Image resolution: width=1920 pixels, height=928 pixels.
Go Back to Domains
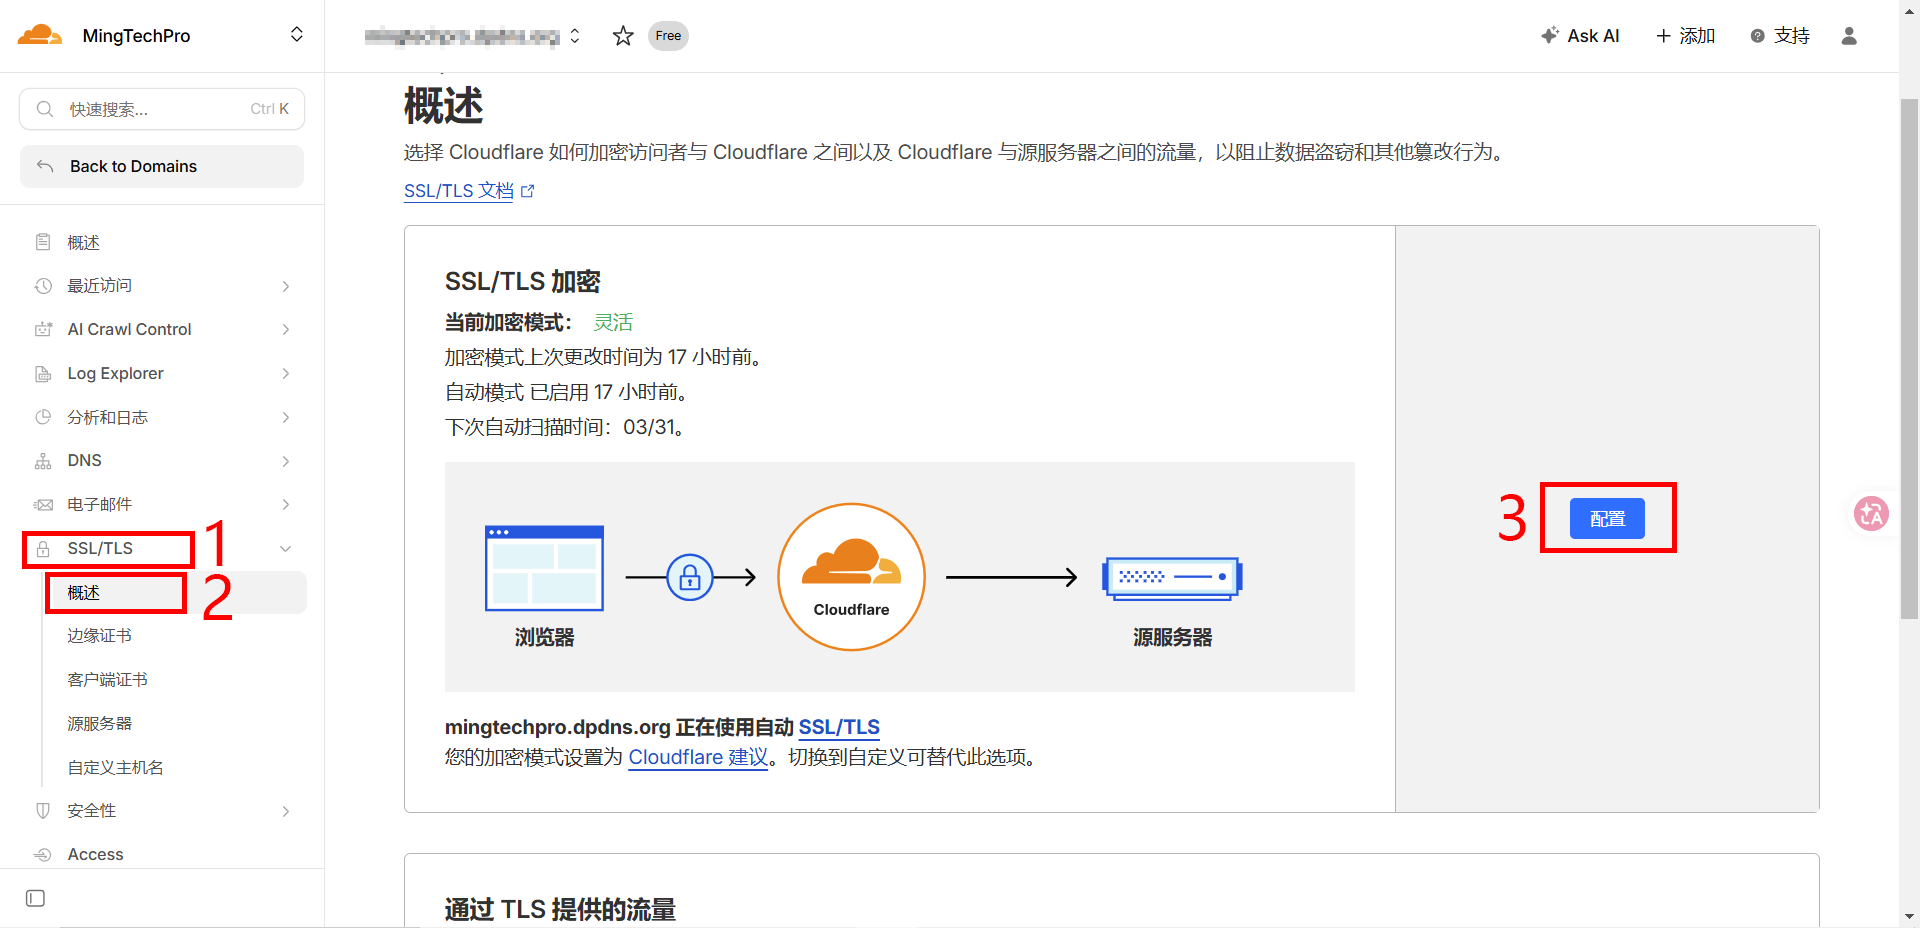pos(162,166)
